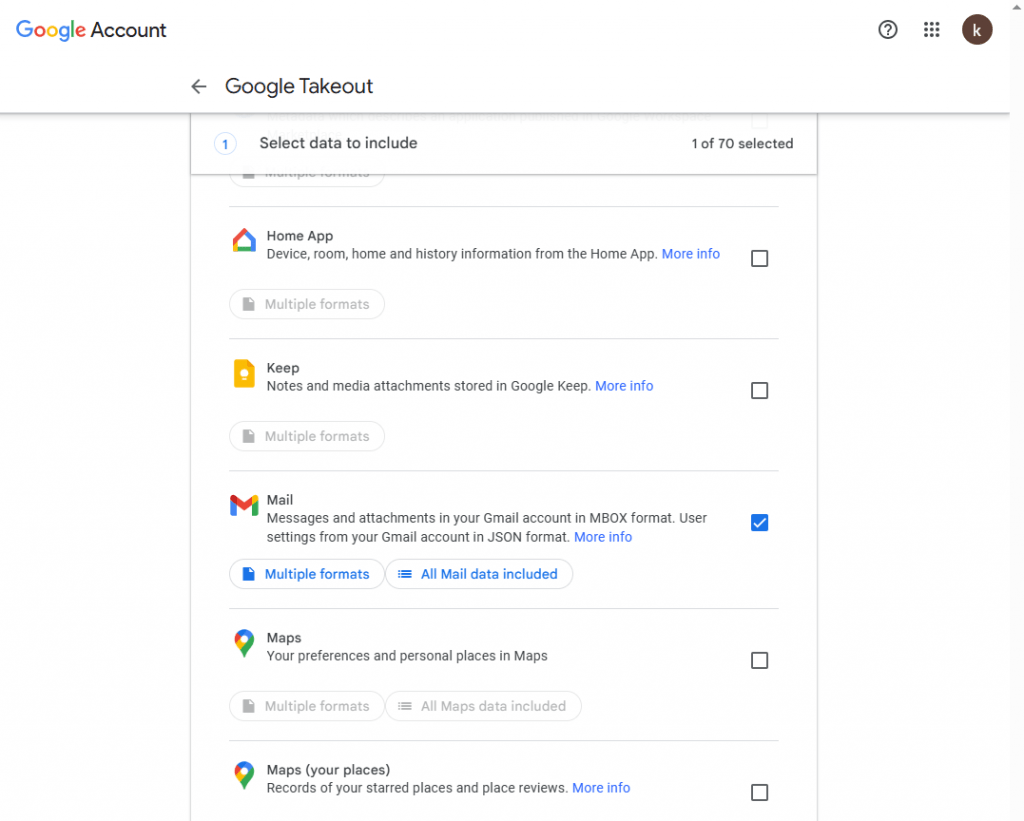Screen dimensions: 1024x821
Task: Click the Maps pin icon
Action: point(244,643)
